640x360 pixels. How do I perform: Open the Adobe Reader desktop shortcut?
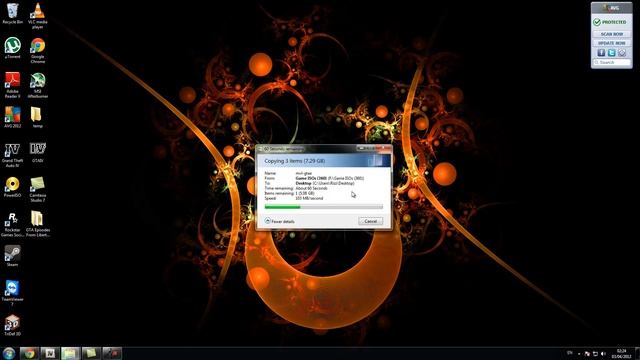click(13, 84)
